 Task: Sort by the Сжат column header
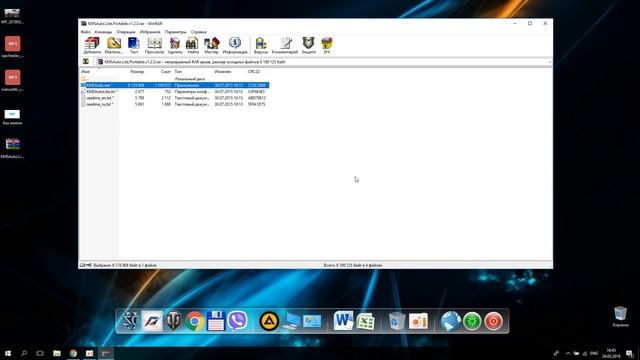(166, 71)
